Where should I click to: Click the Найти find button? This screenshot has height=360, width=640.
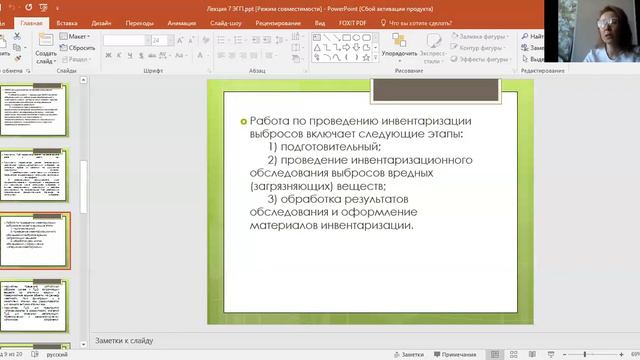(x=533, y=36)
